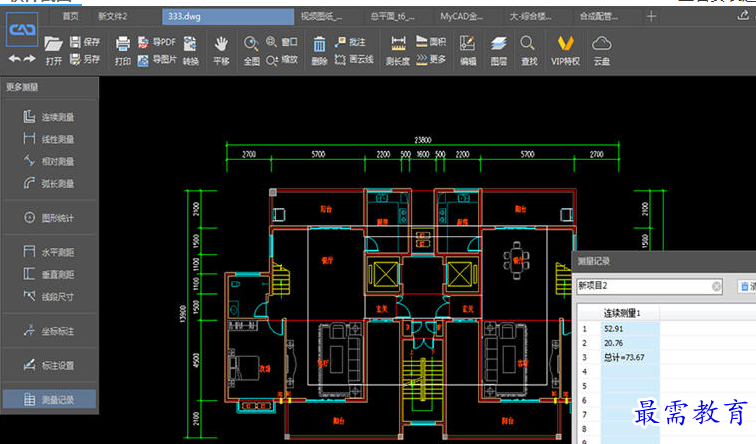Switch to the 视频图纸 tab

pos(322,16)
